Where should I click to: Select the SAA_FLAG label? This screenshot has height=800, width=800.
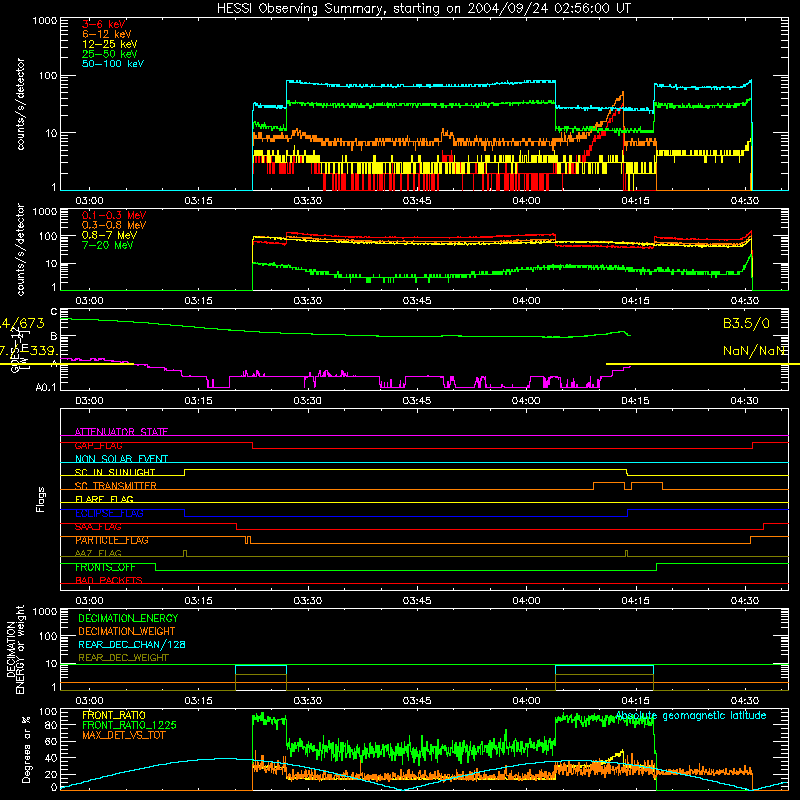coord(98,527)
